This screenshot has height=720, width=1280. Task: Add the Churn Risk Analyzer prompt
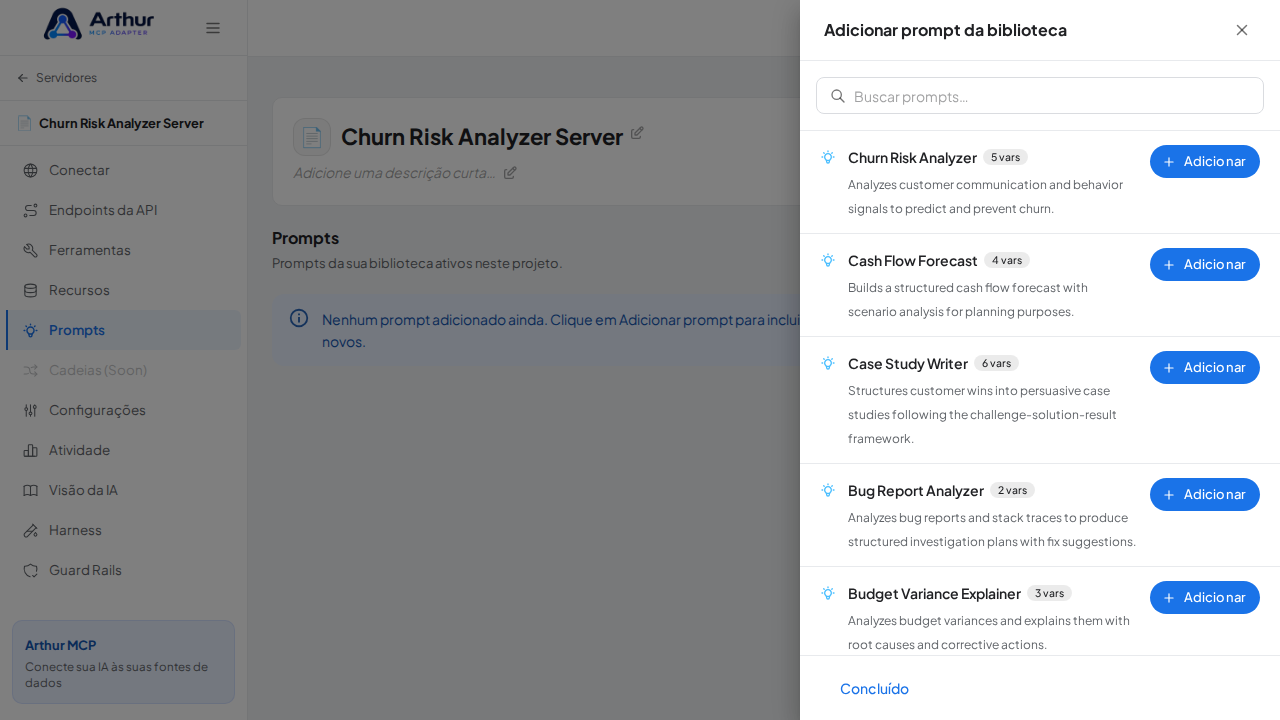[1205, 161]
